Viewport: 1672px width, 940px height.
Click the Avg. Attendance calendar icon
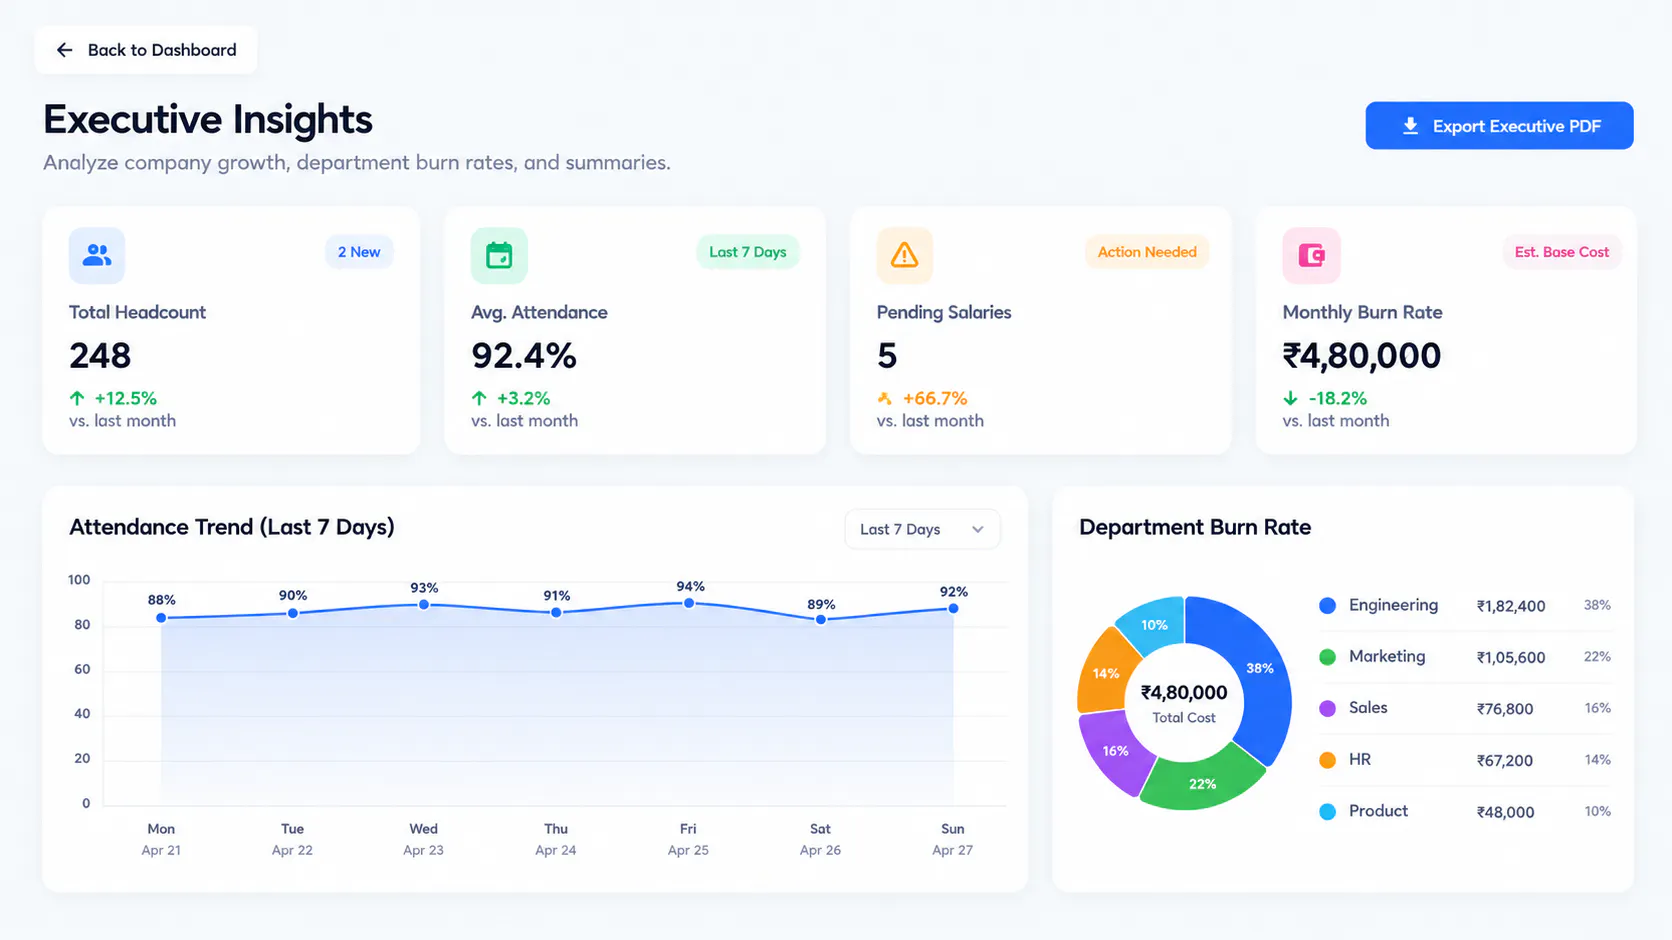pyautogui.click(x=499, y=255)
